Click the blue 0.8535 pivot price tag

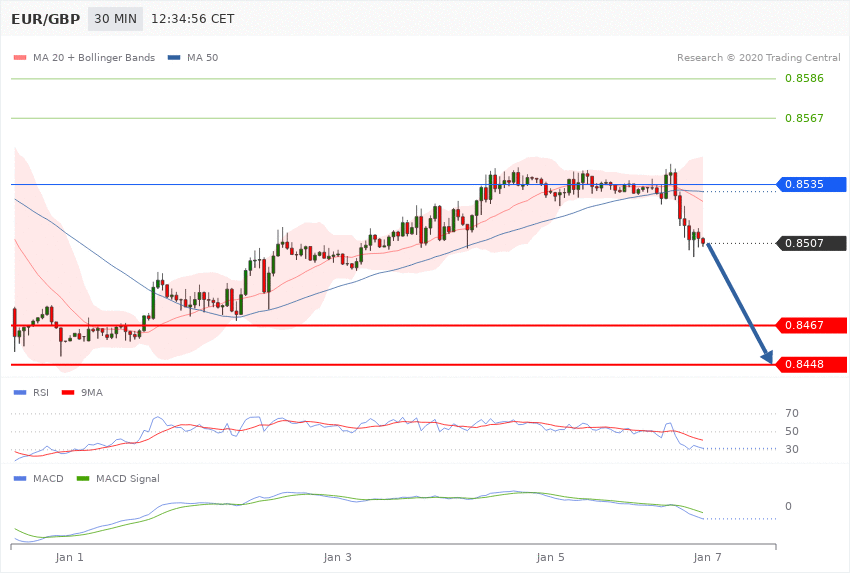(812, 184)
